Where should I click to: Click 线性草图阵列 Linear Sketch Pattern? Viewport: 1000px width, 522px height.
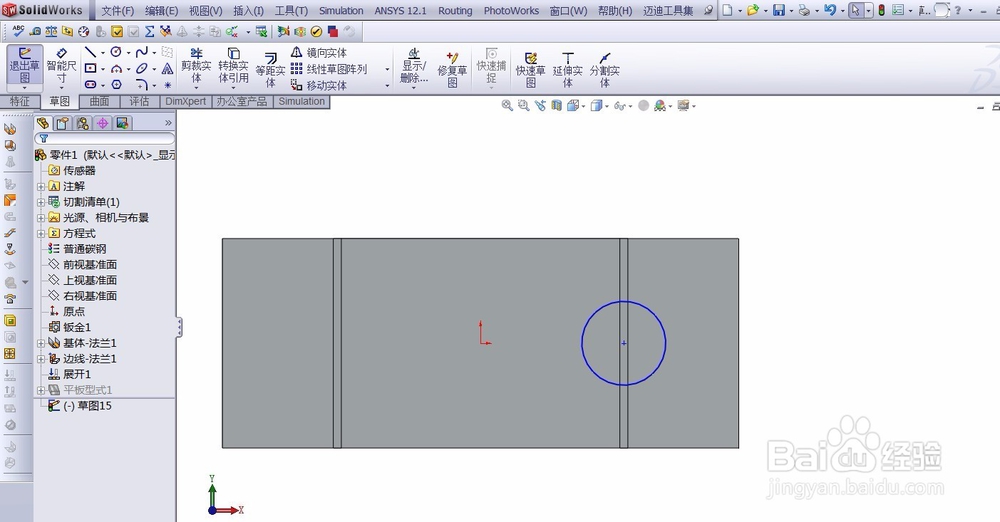click(329, 68)
